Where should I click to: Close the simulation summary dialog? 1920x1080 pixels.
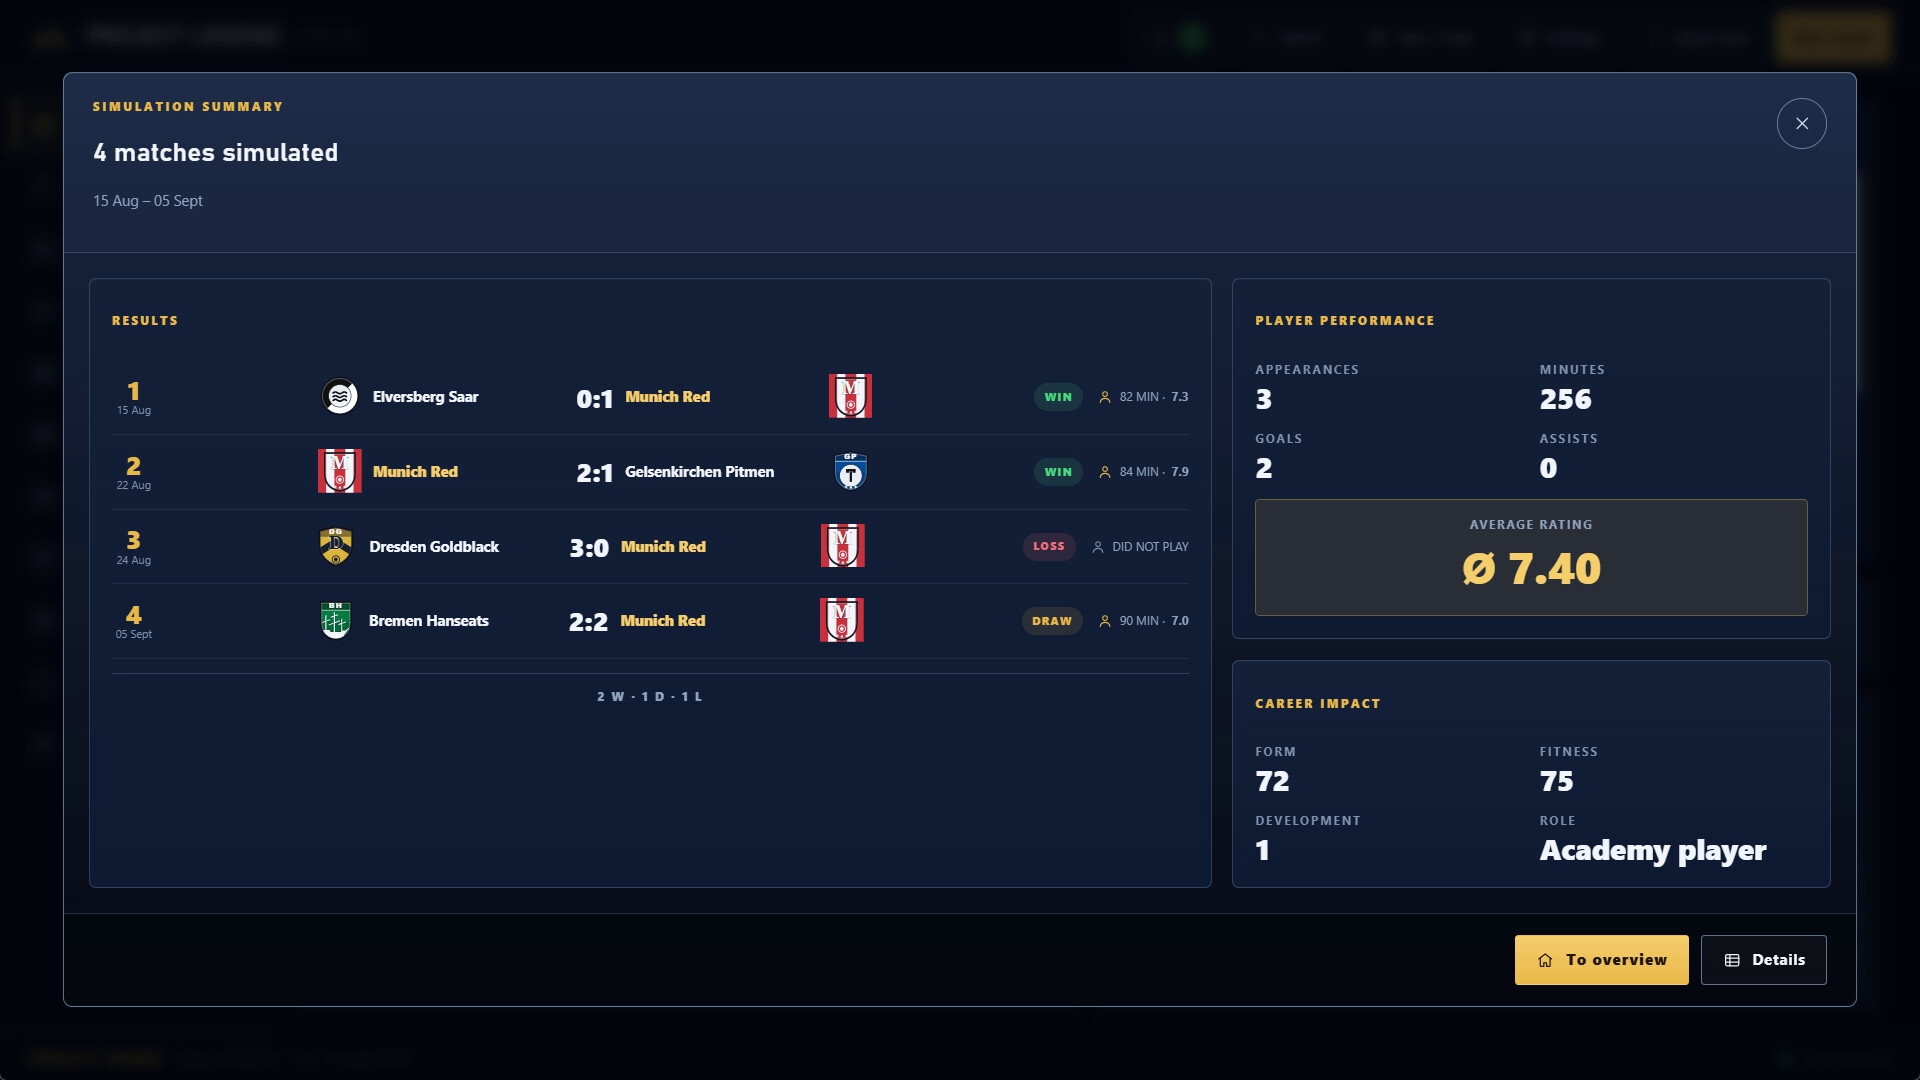tap(1801, 123)
